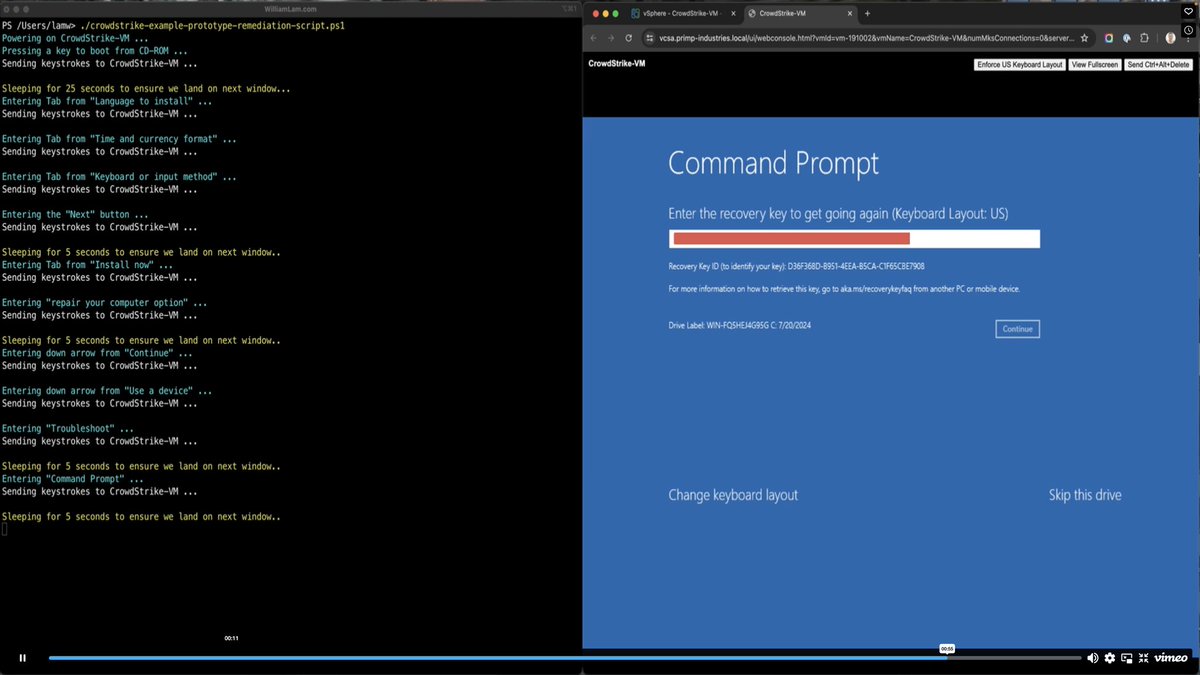Choose Change keyboard layout

[x=733, y=495]
